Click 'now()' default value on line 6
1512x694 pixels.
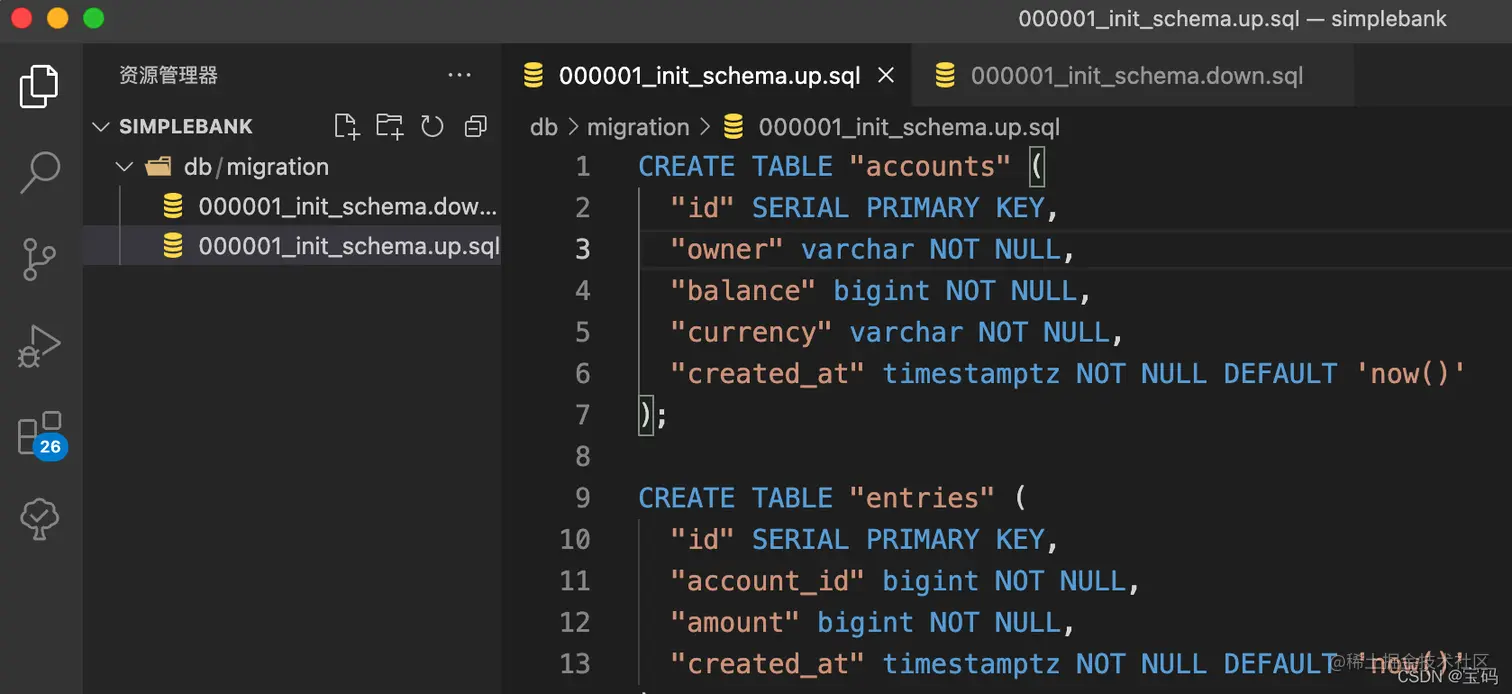[x=1410, y=374]
